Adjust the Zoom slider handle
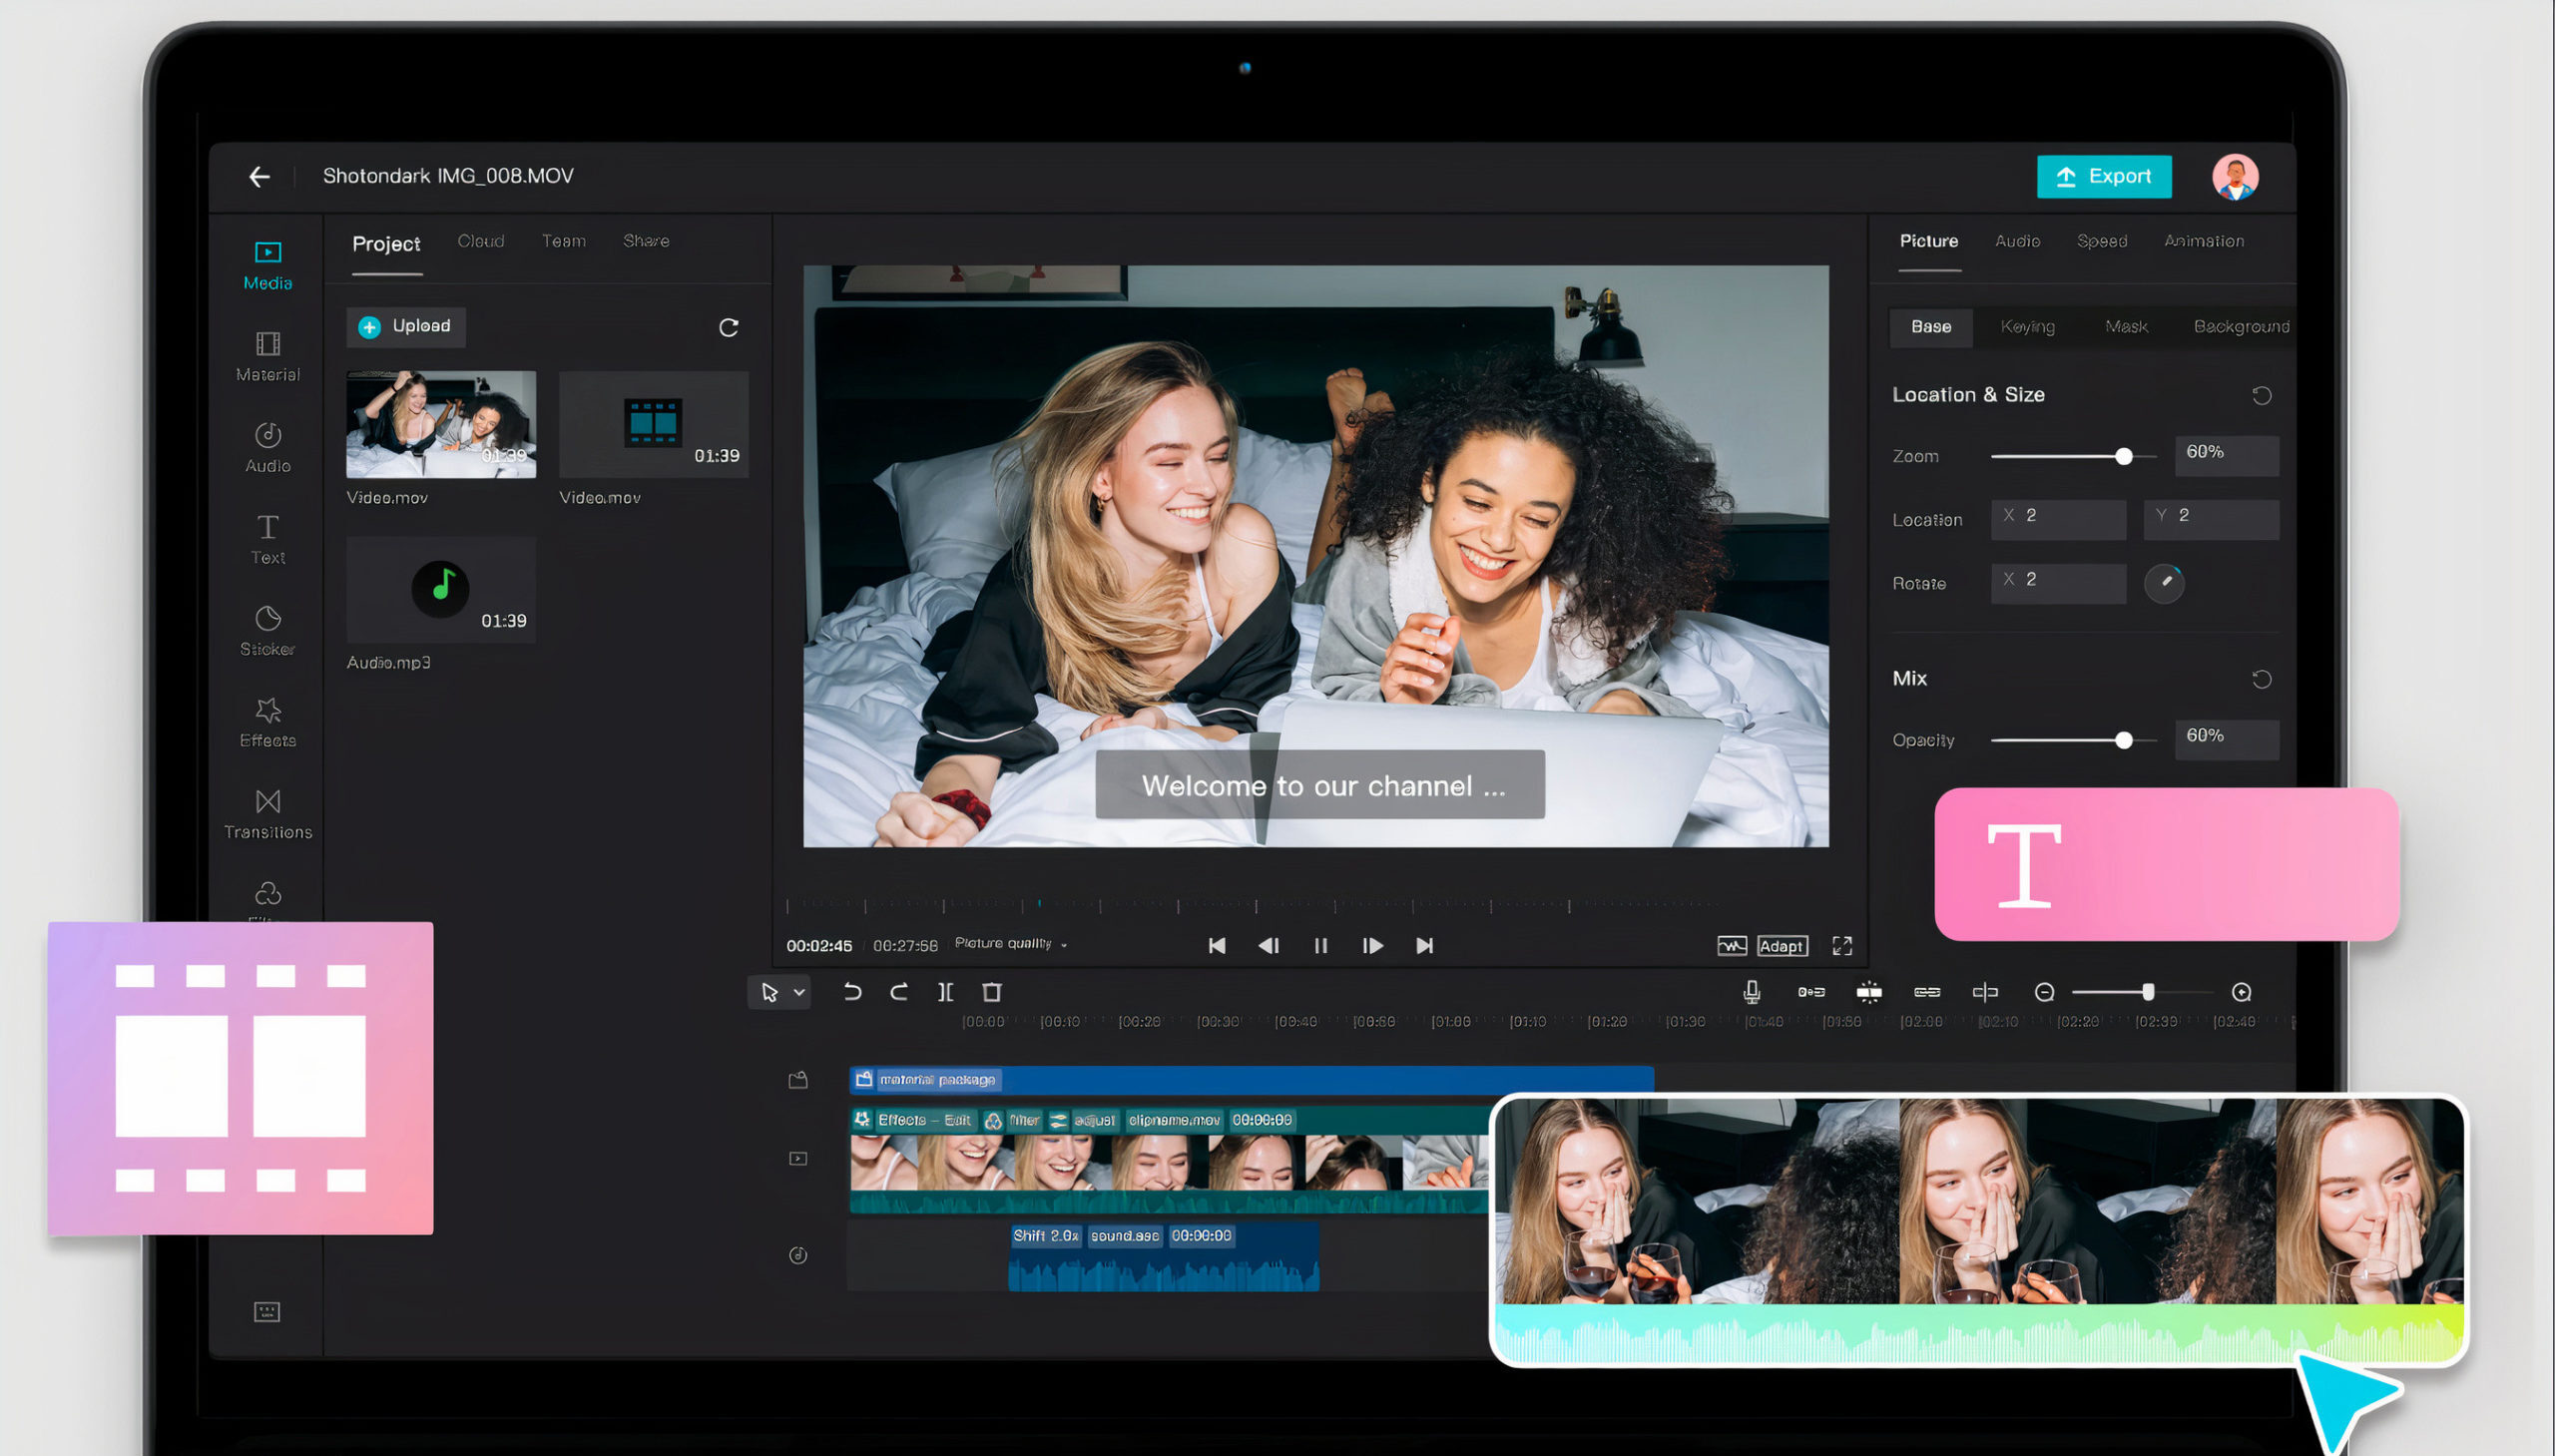Viewport: 2555px width, 1456px height. pyautogui.click(x=2123, y=456)
